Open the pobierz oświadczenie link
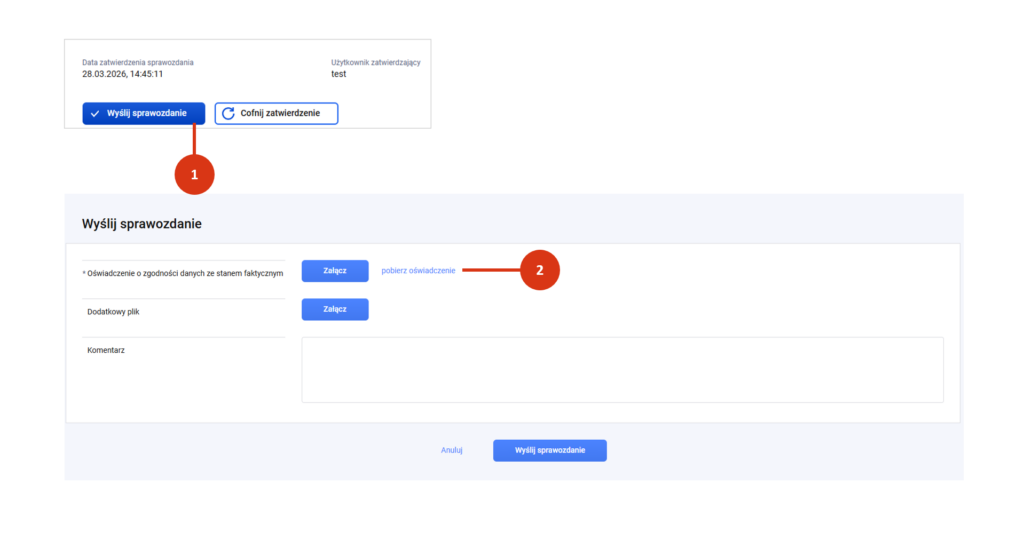The image size is (1024, 539). coord(418,271)
